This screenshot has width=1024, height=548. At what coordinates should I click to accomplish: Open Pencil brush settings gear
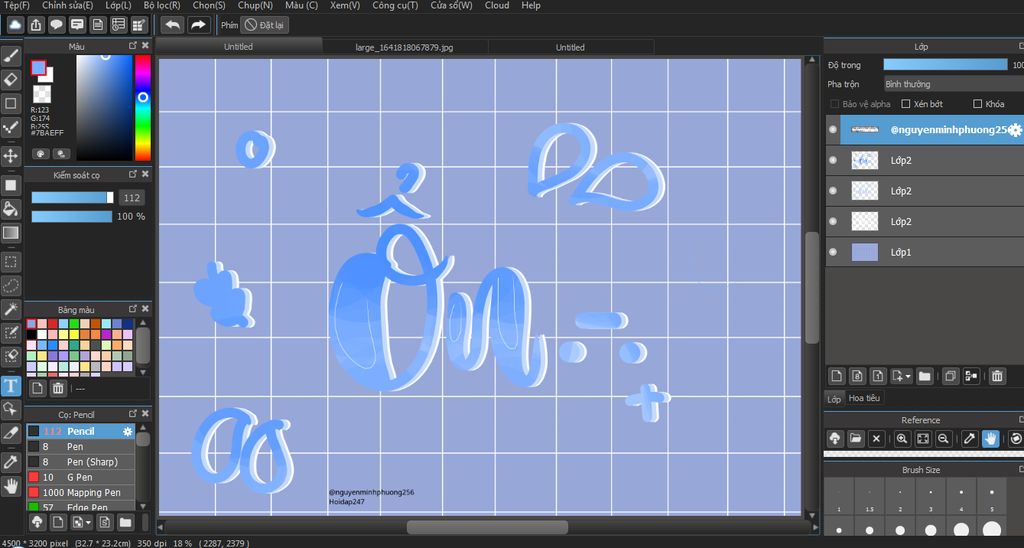127,431
